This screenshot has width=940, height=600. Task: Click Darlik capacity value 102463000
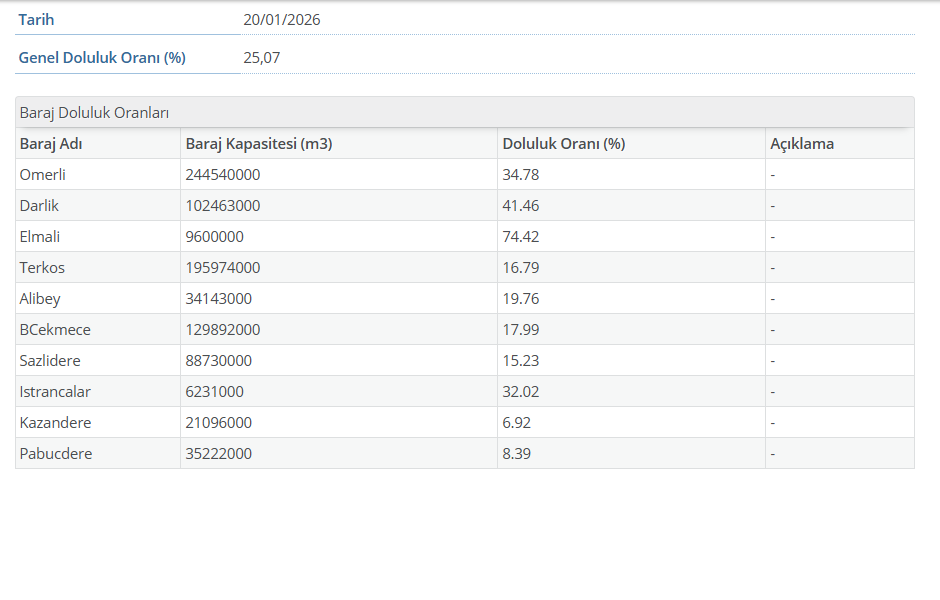tap(222, 206)
